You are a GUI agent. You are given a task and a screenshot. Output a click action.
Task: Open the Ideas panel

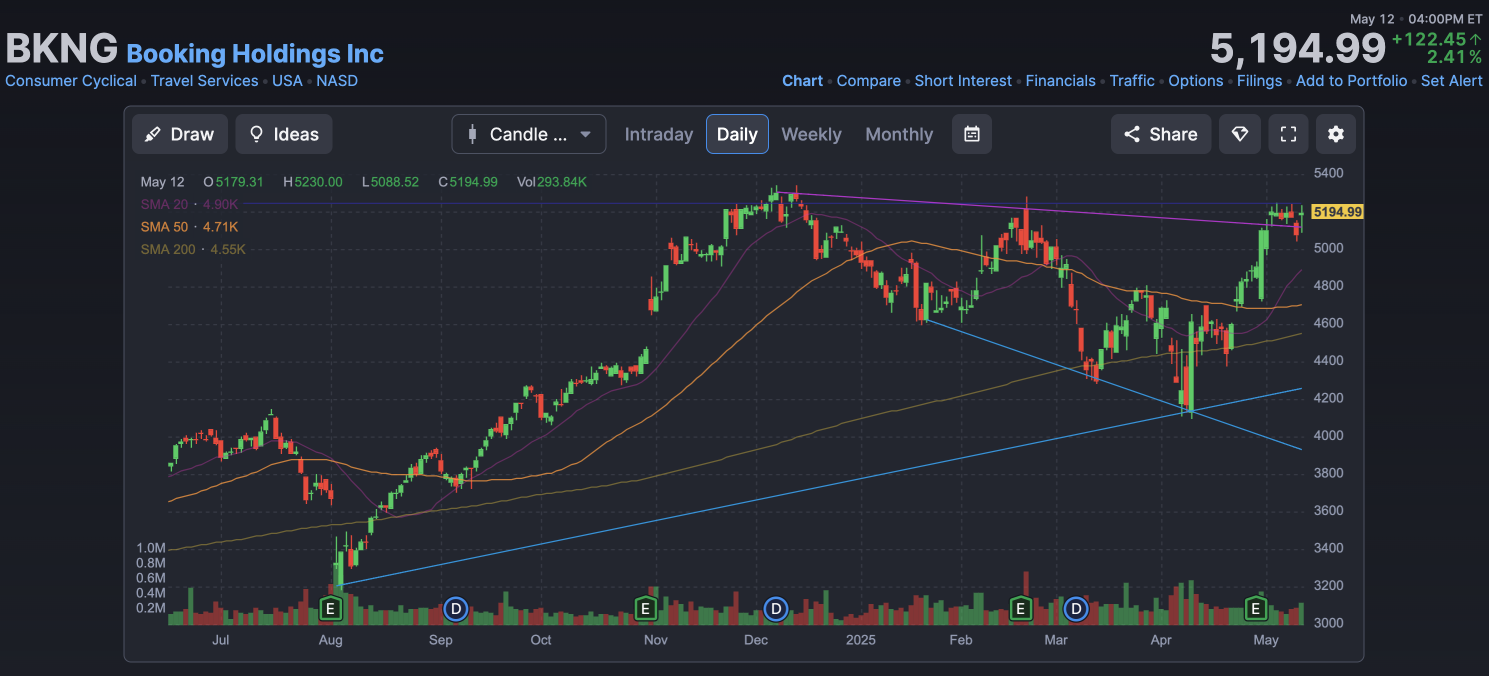coord(284,134)
